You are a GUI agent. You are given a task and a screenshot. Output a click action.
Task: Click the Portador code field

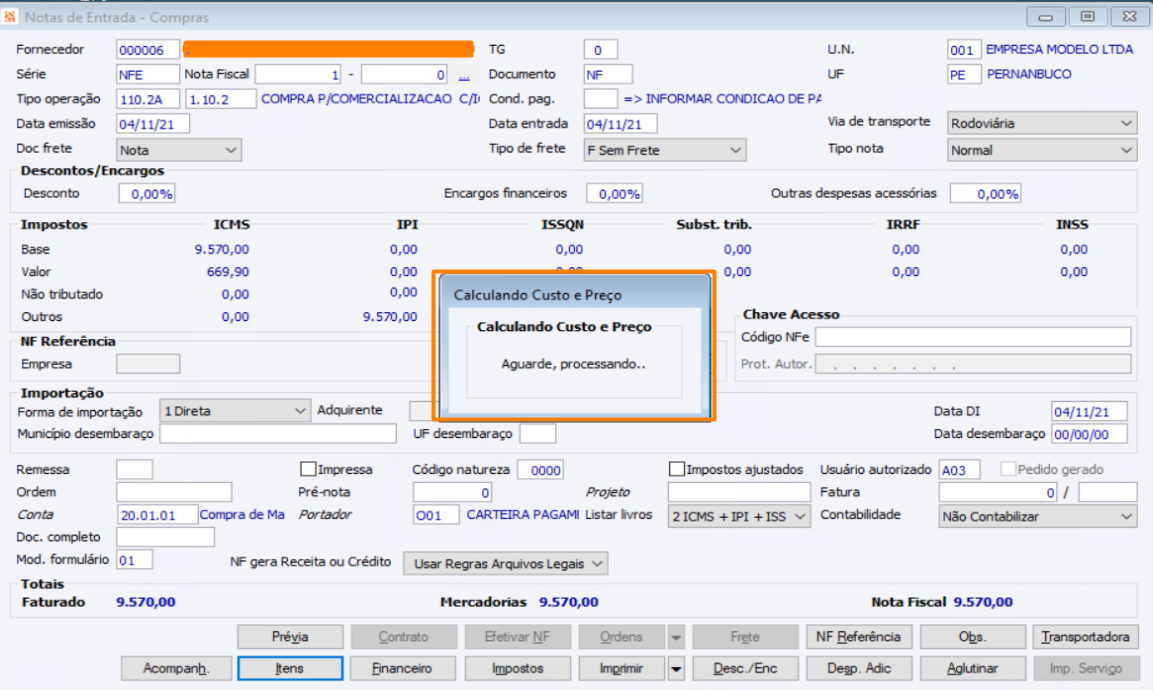[x=436, y=515]
